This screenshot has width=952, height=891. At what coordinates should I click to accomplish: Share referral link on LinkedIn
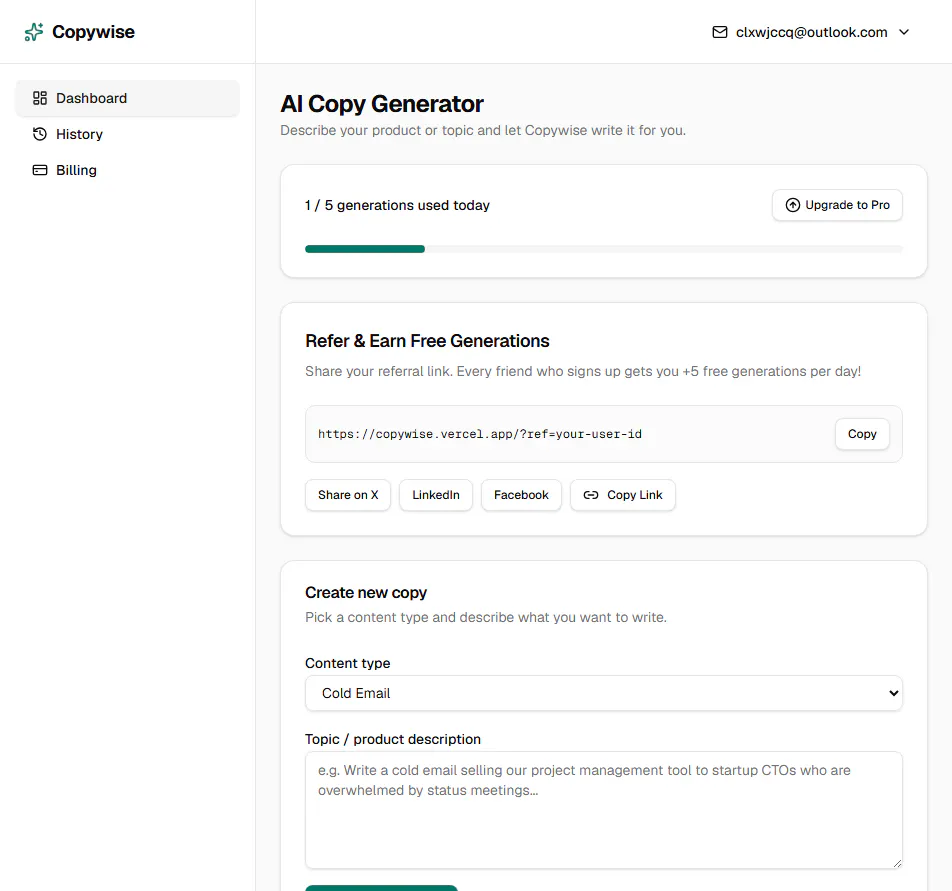pyautogui.click(x=436, y=495)
